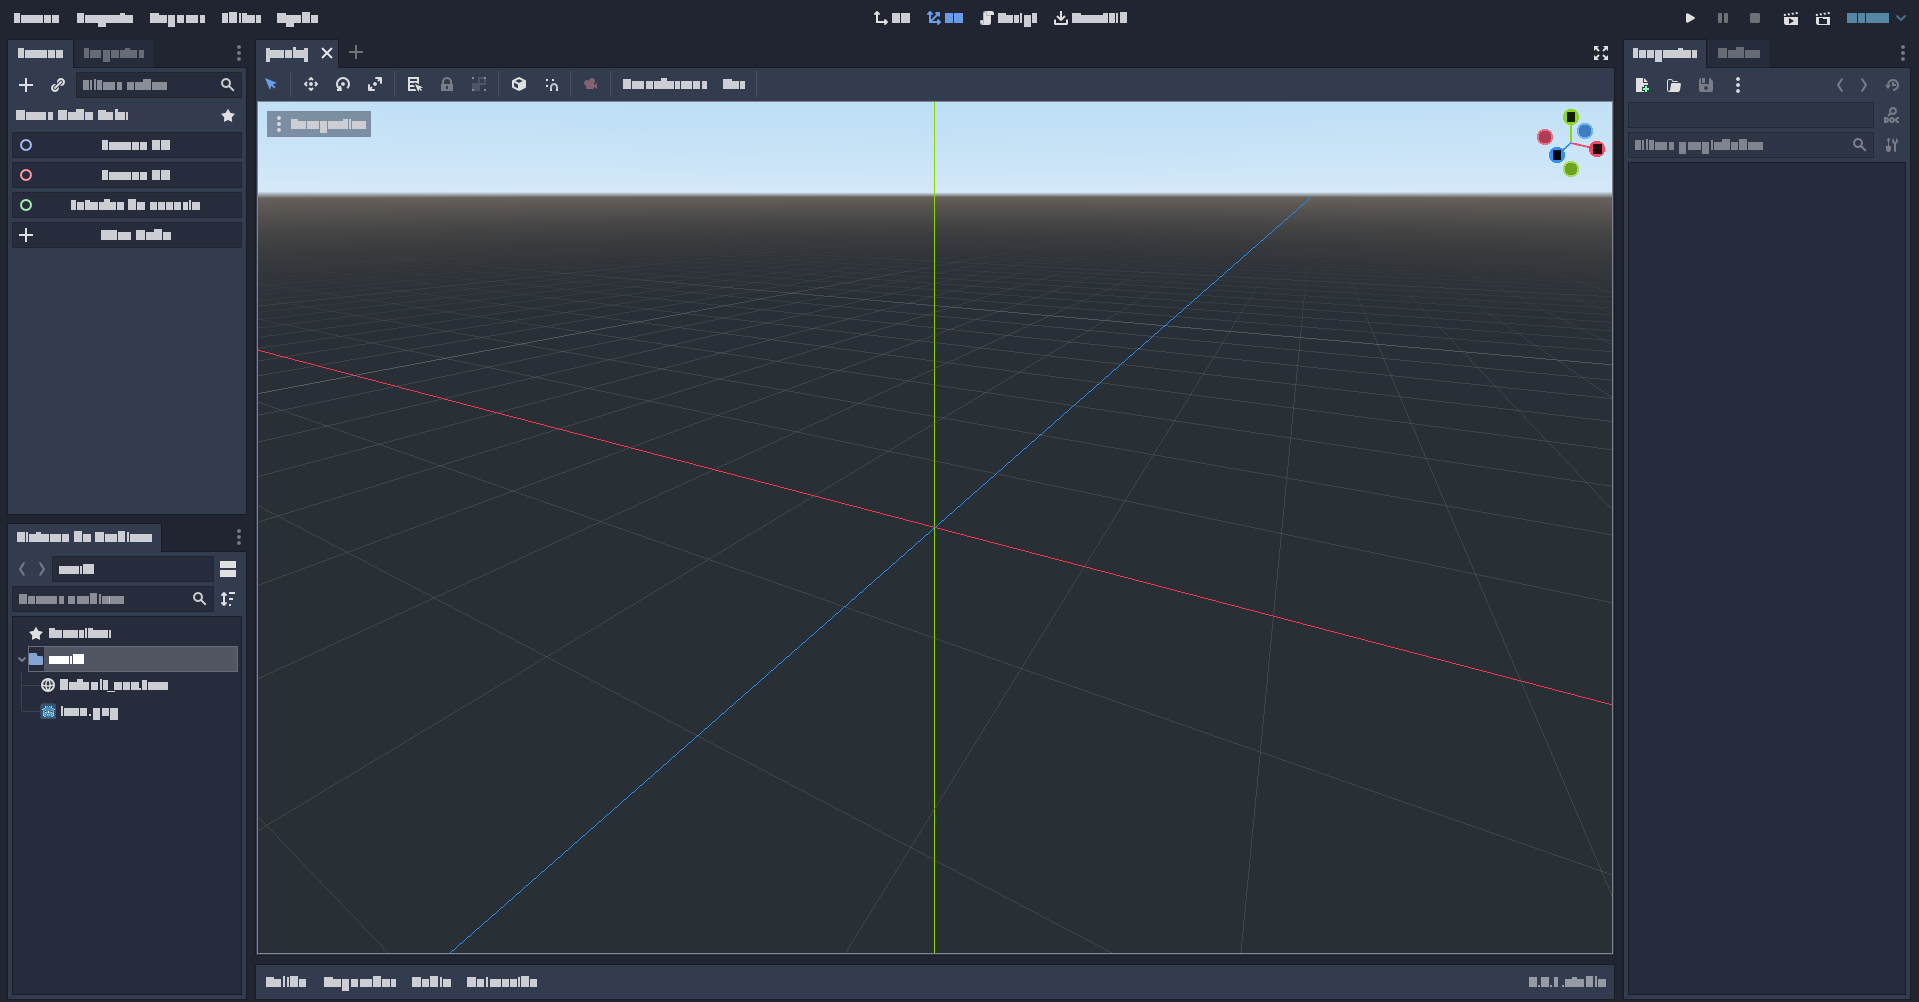1919x1002 pixels.
Task: Open the Perspective view menu in the viewport
Action: (x=318, y=123)
